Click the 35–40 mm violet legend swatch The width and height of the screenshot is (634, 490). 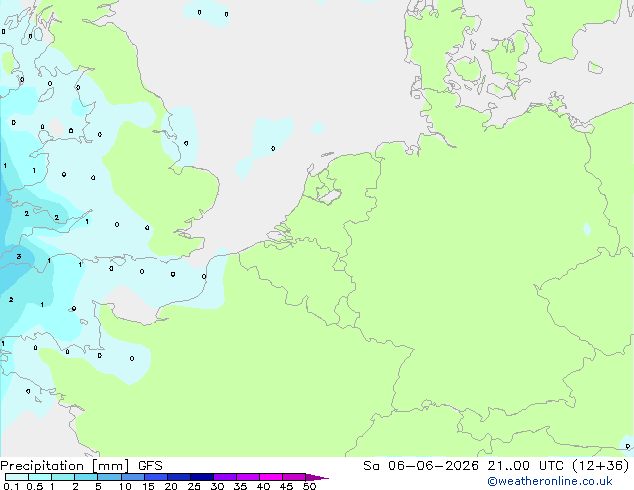(247, 477)
